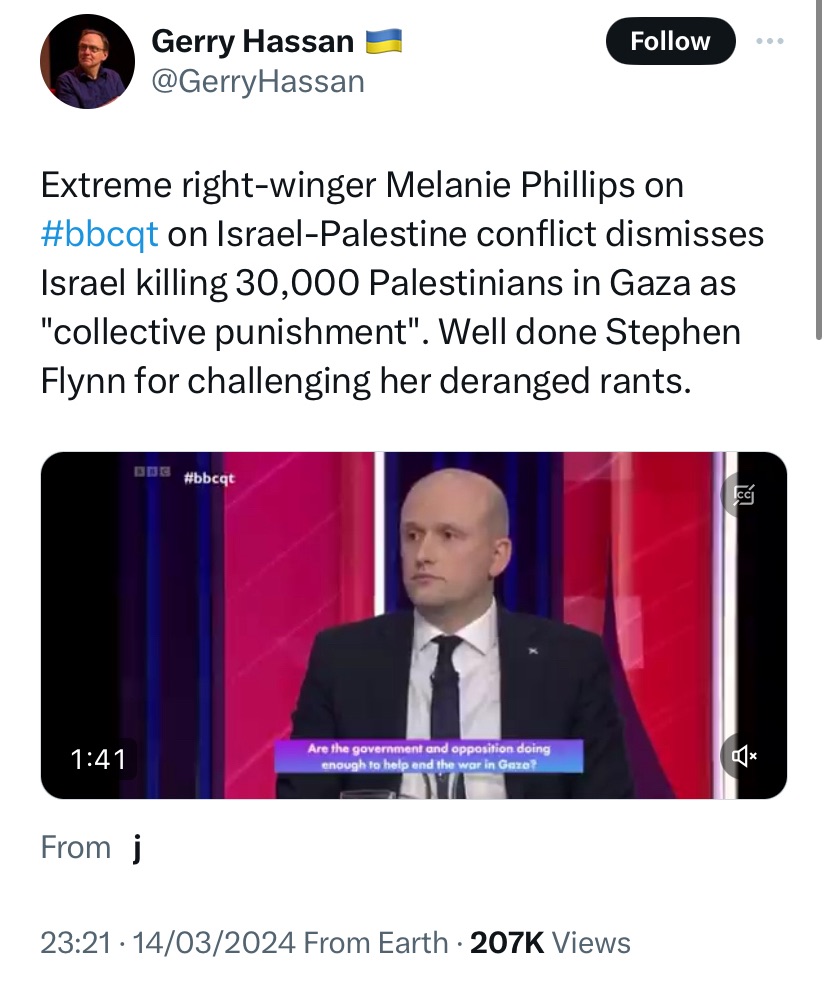
Task: Click the Ukraine flag emoji beside name
Action: [383, 41]
